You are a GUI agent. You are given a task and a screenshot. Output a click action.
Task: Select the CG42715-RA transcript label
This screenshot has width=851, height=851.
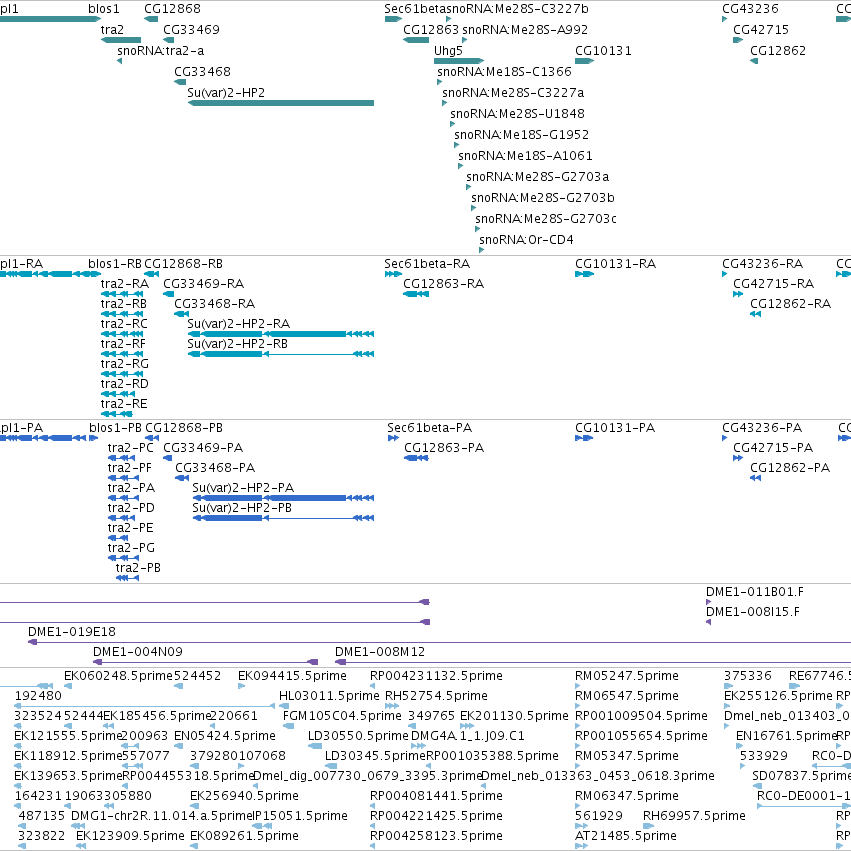773,284
